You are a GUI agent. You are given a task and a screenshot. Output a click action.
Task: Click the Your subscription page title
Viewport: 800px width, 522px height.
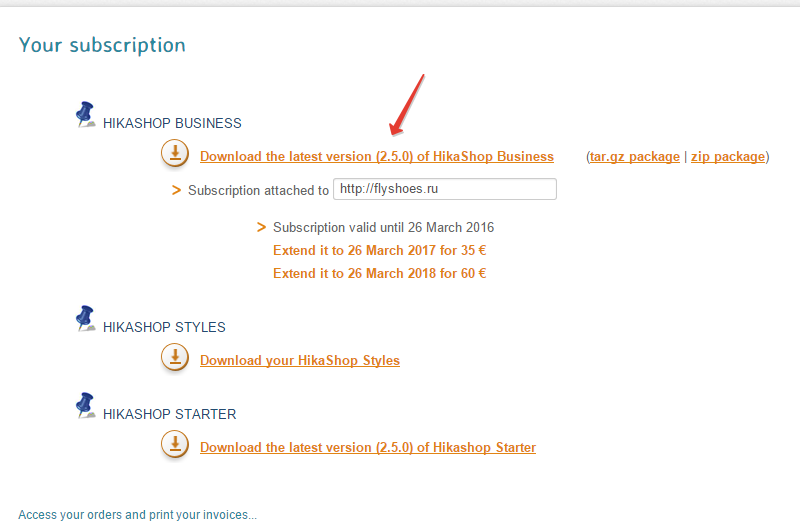tap(102, 45)
